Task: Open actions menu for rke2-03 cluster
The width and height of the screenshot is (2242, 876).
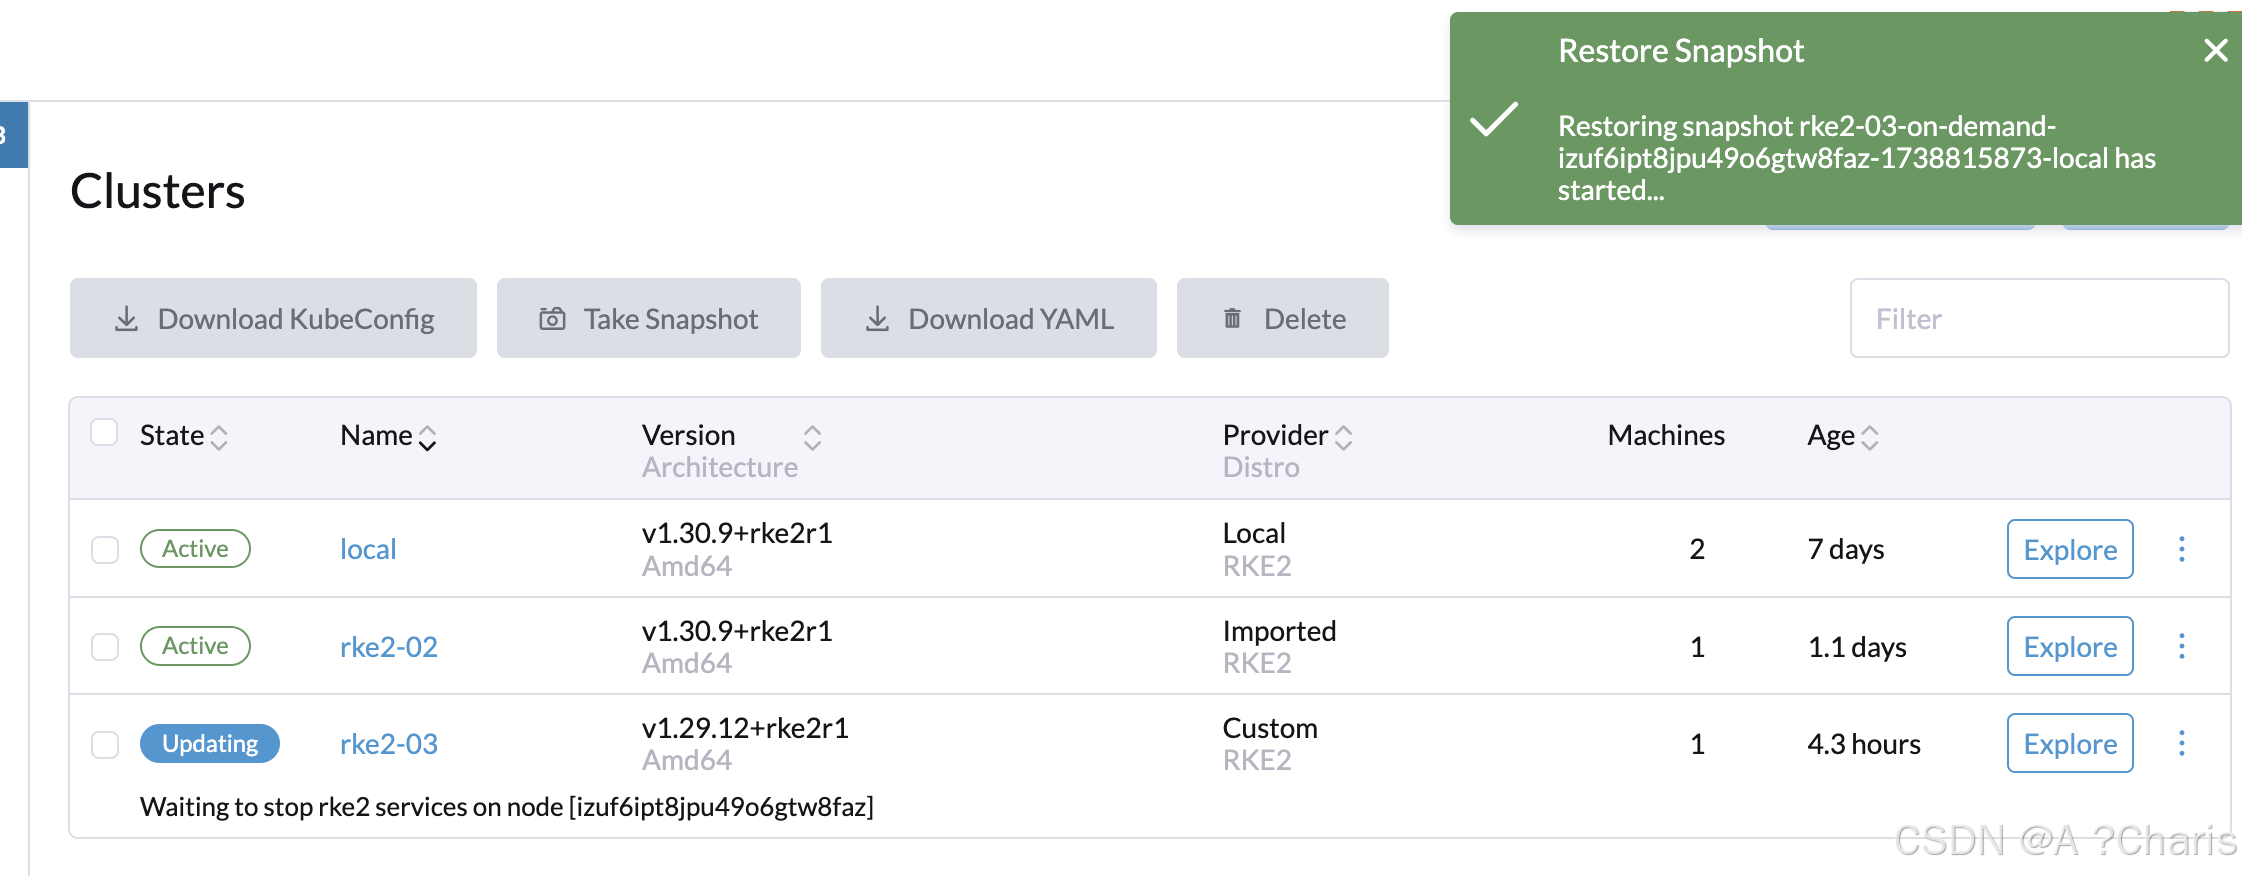Action: [x=2182, y=743]
